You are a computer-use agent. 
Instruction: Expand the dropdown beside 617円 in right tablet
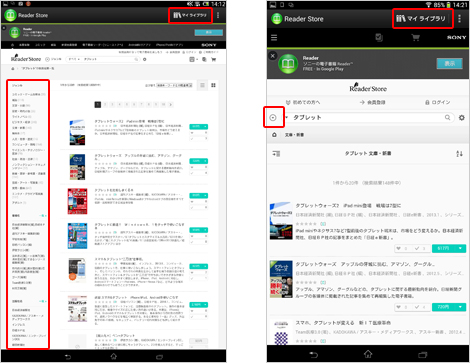(460, 248)
